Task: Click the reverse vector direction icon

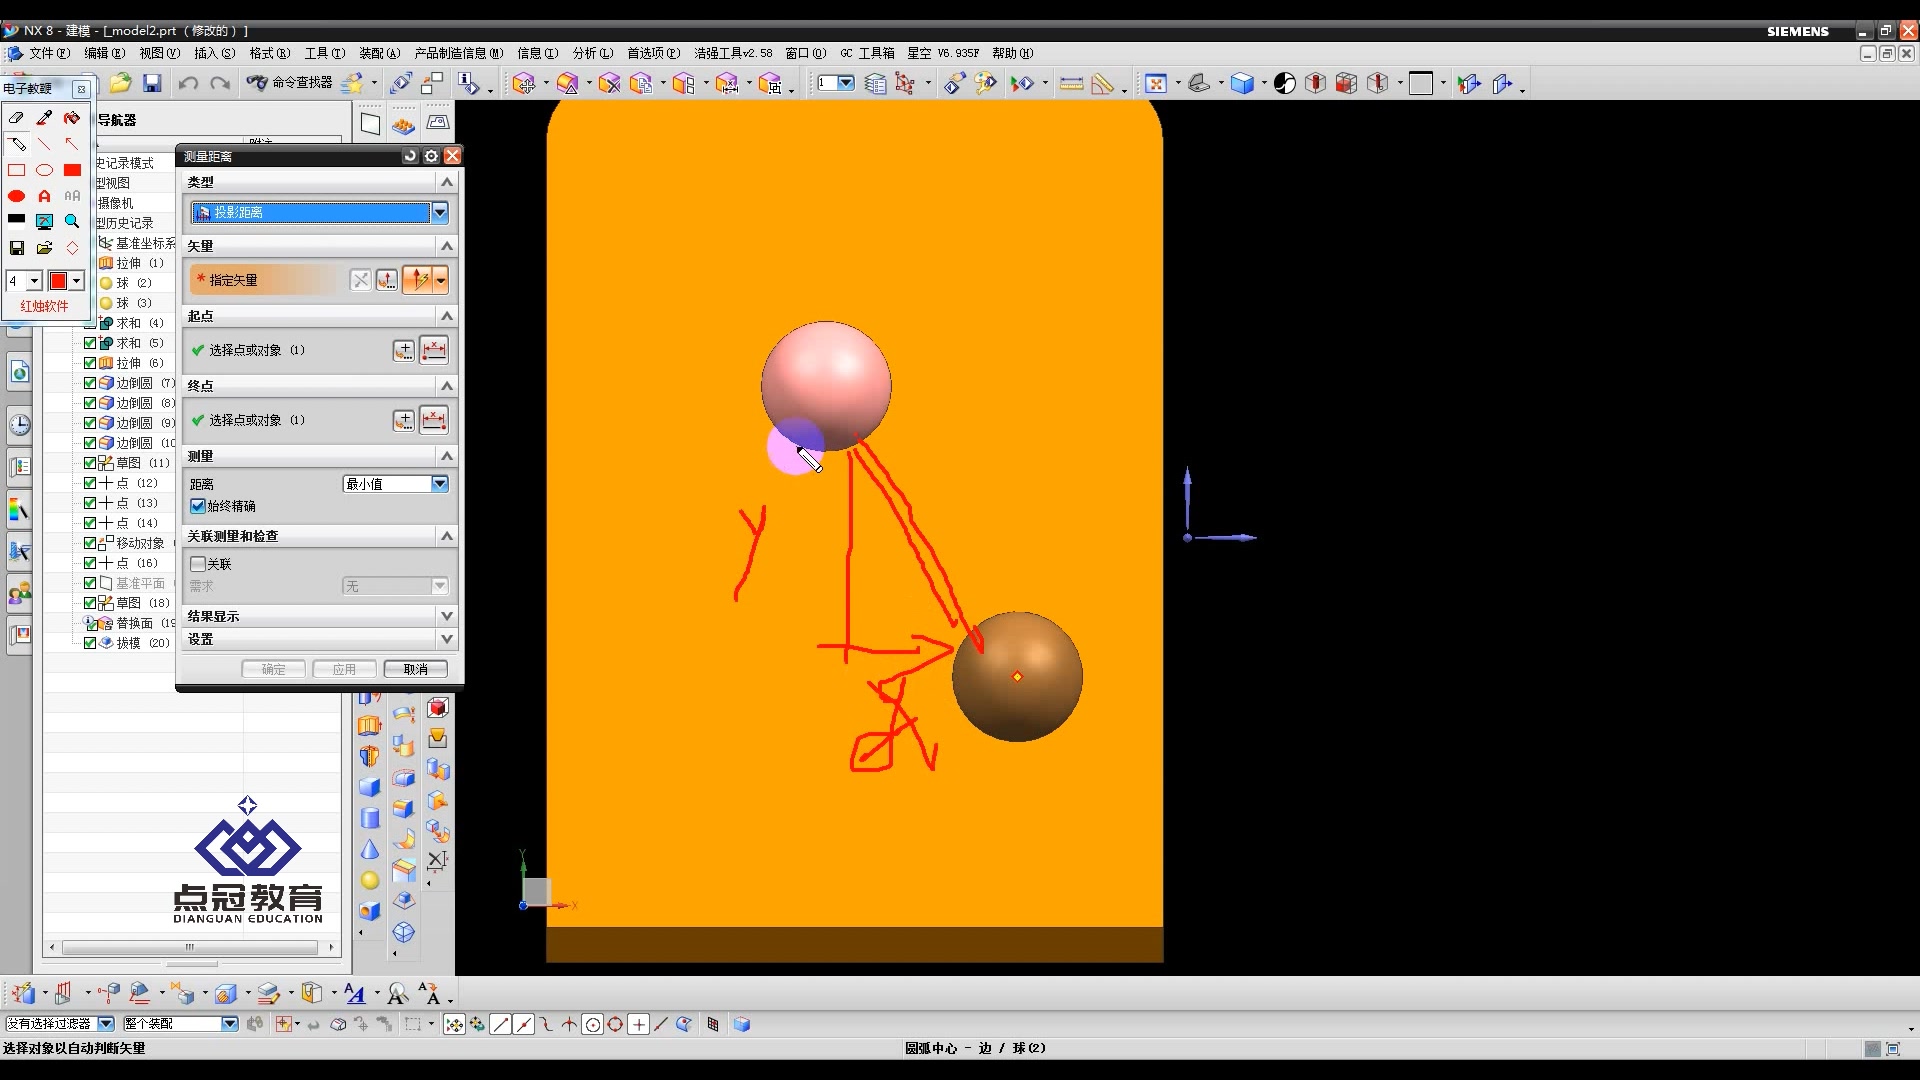Action: point(361,280)
